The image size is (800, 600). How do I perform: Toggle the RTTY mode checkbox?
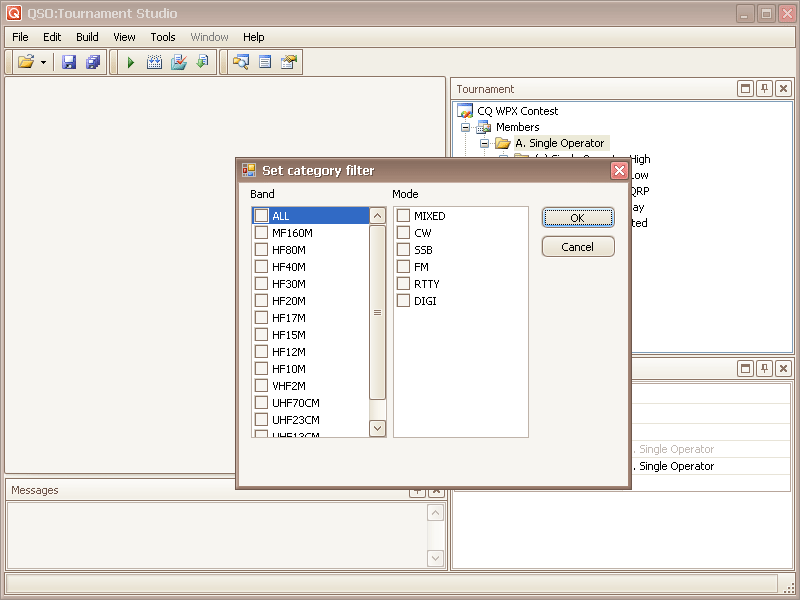click(403, 284)
